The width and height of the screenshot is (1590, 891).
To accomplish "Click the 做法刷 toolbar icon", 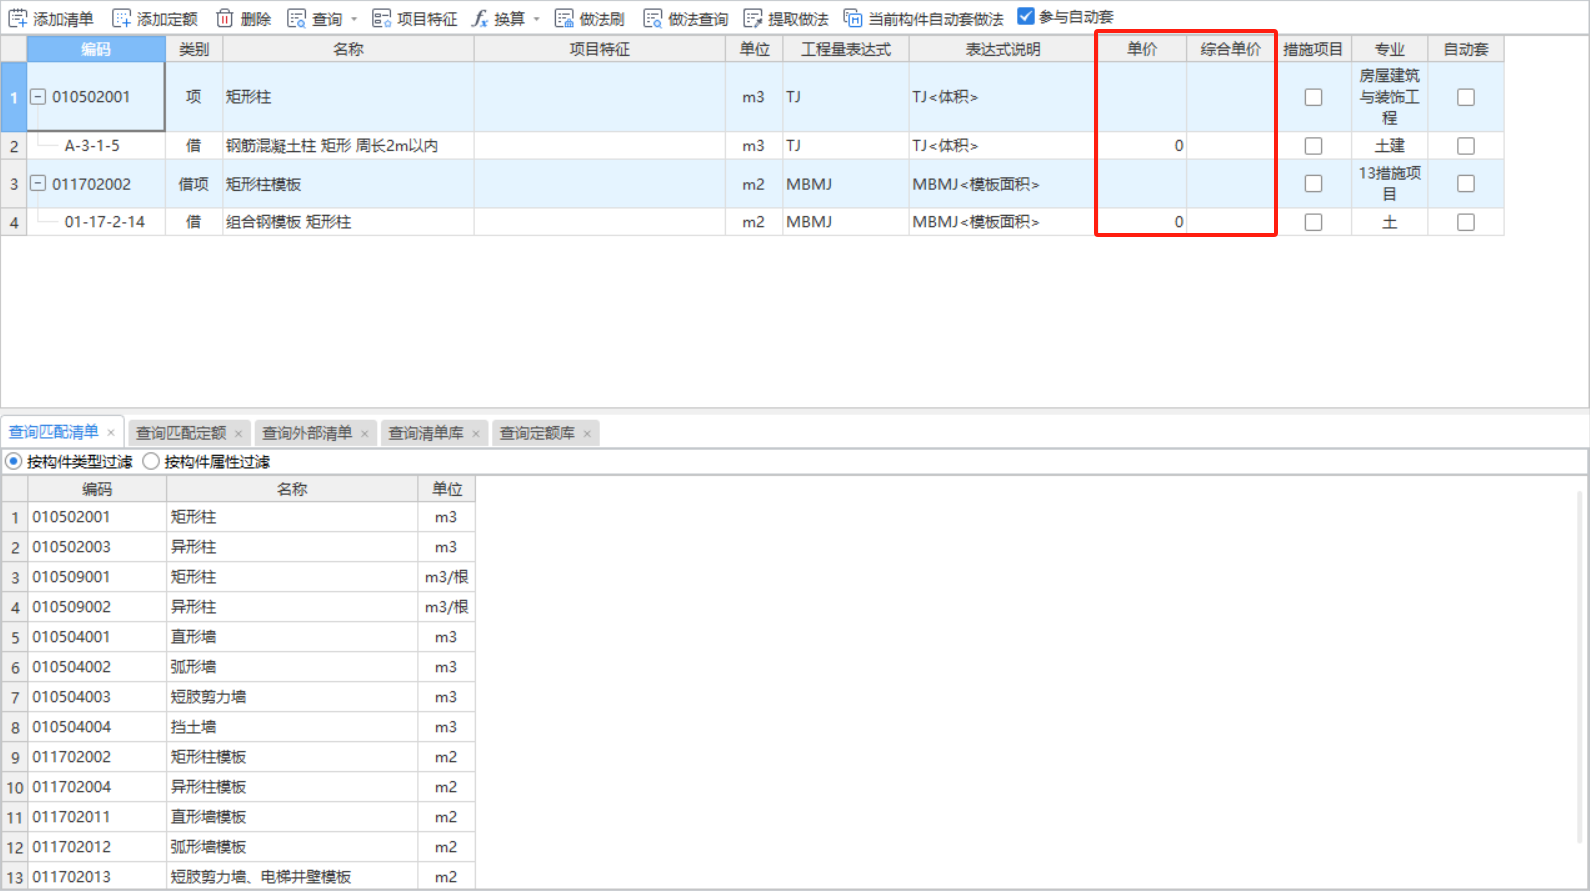I will pos(564,18).
